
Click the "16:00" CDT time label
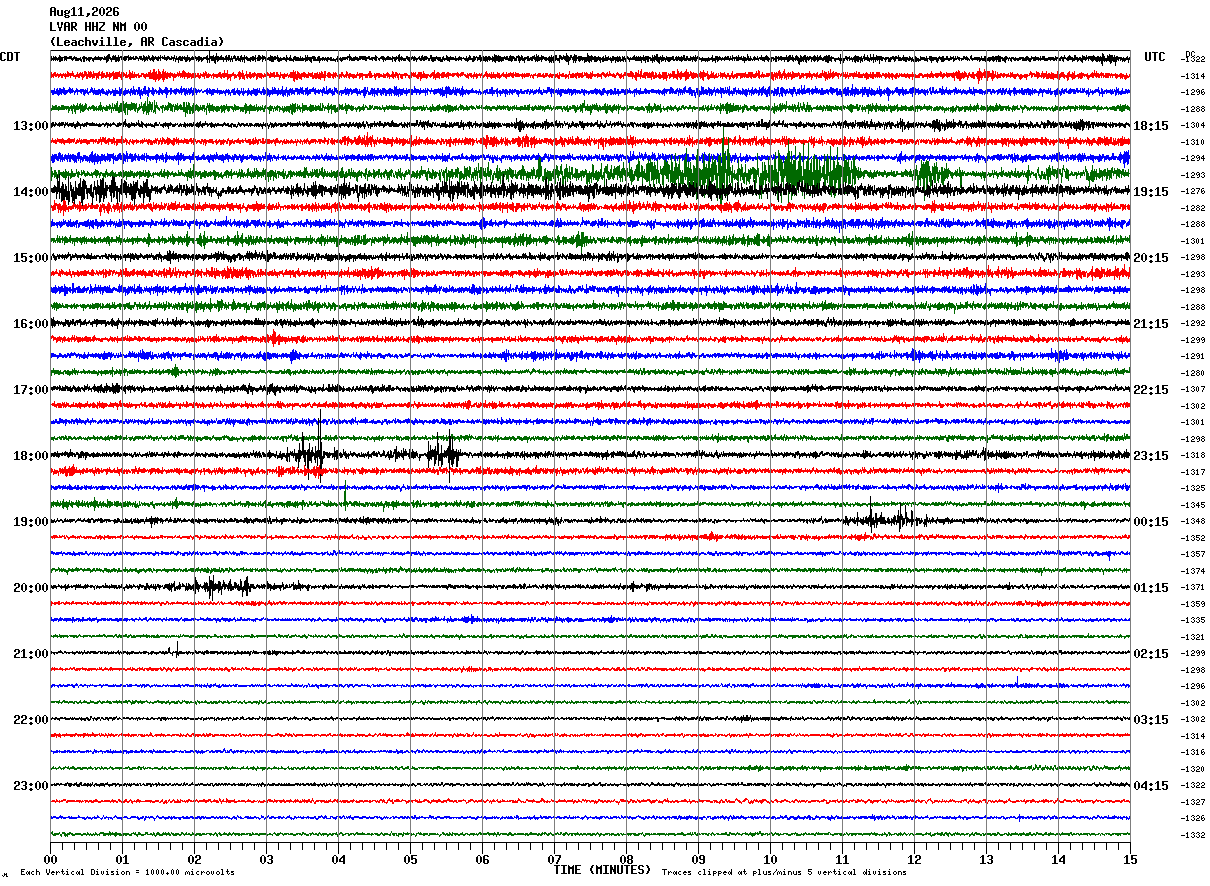[x=30, y=324]
